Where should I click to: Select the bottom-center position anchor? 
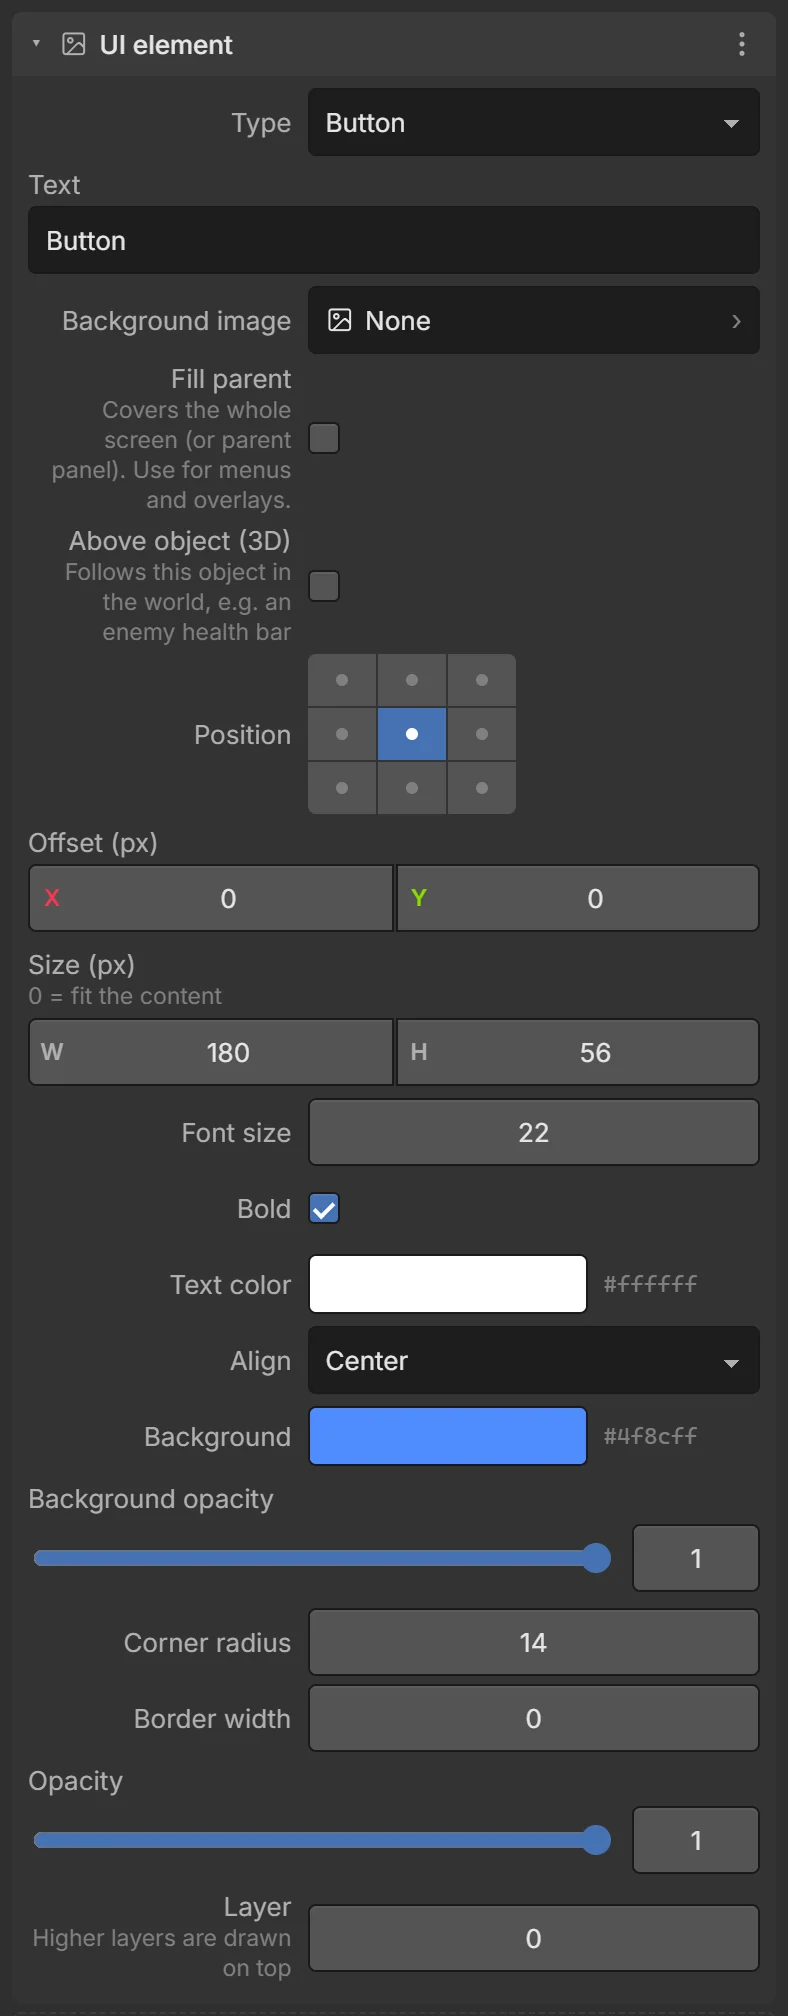pyautogui.click(x=412, y=788)
